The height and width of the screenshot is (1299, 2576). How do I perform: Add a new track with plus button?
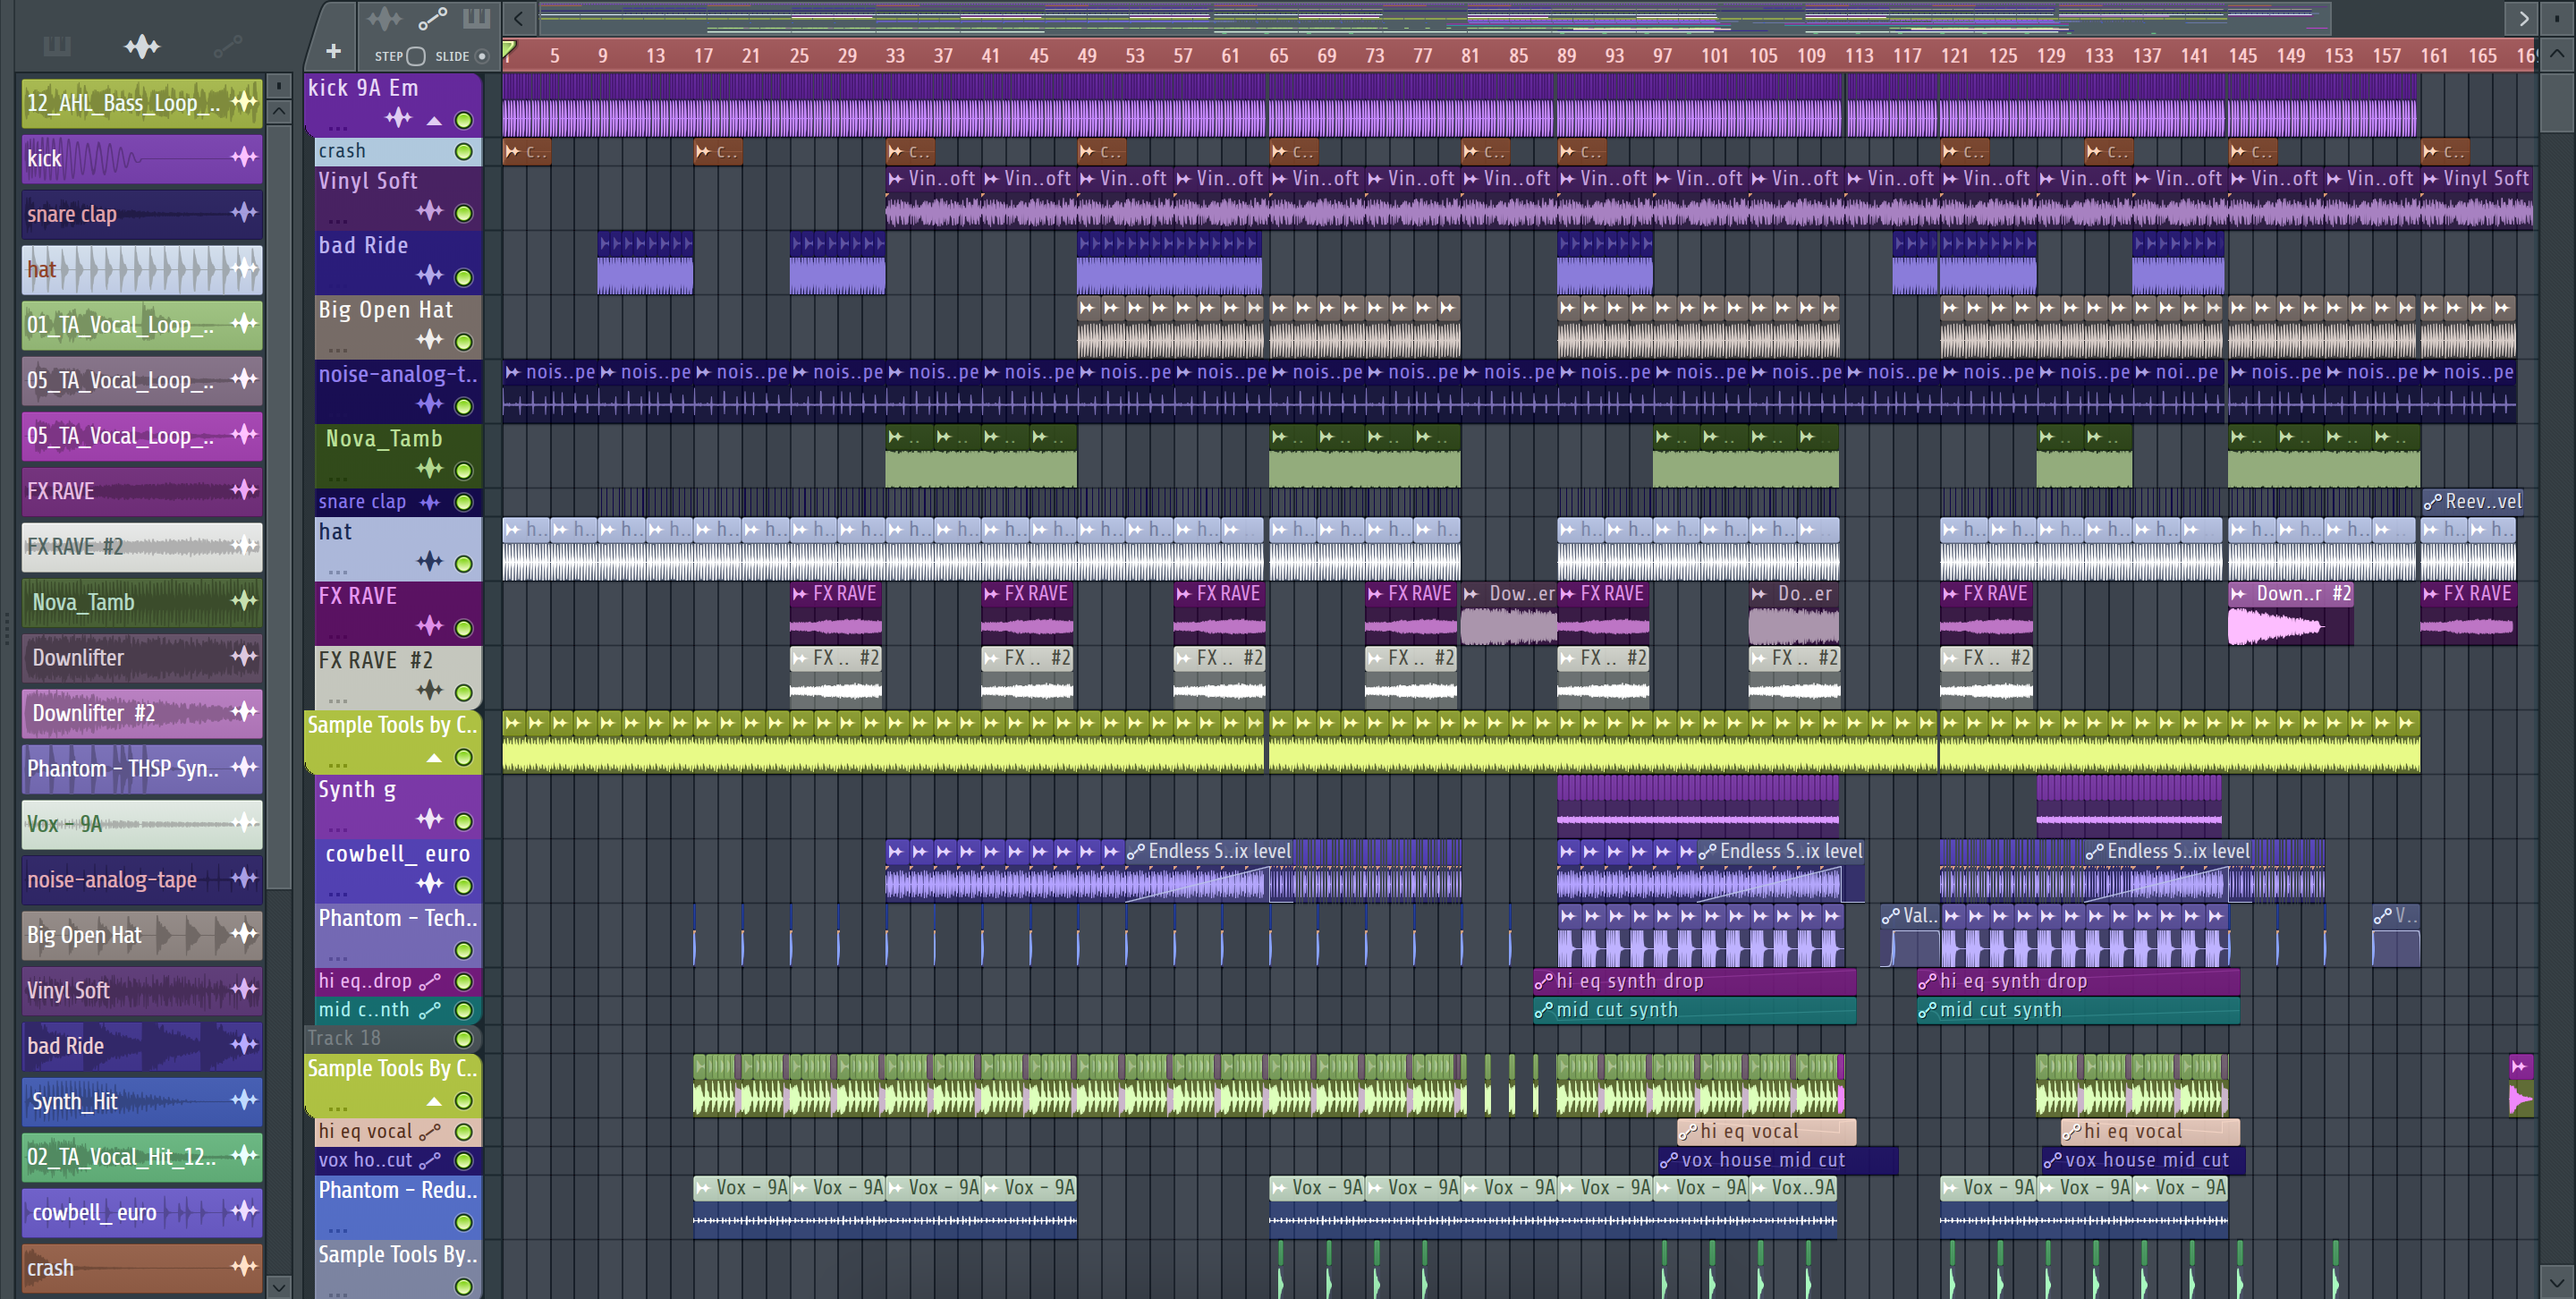tap(334, 51)
